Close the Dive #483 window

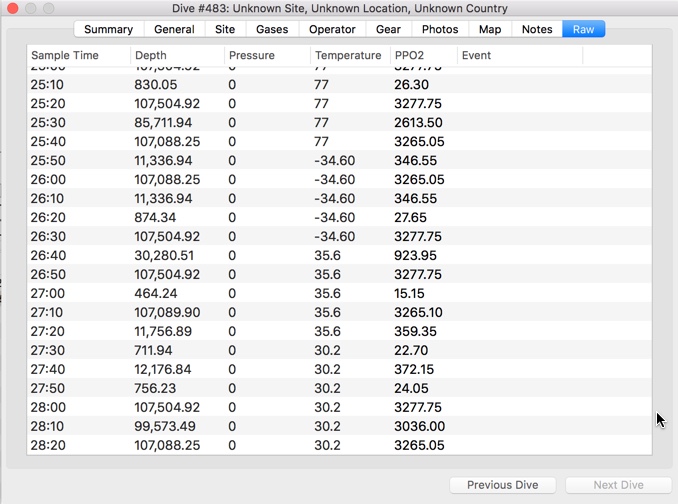[x=13, y=9]
